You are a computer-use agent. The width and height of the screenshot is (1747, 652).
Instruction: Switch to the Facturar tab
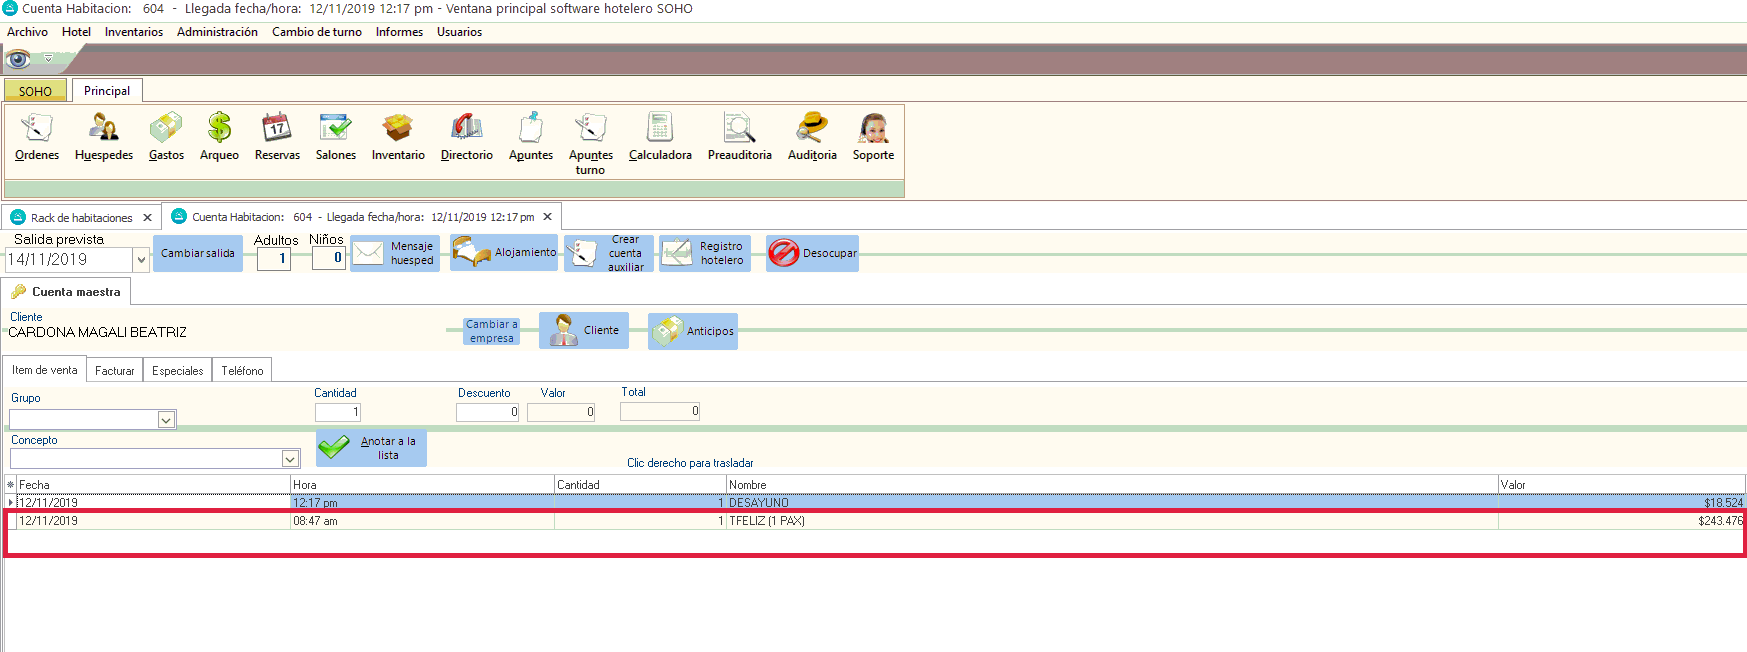pos(114,371)
